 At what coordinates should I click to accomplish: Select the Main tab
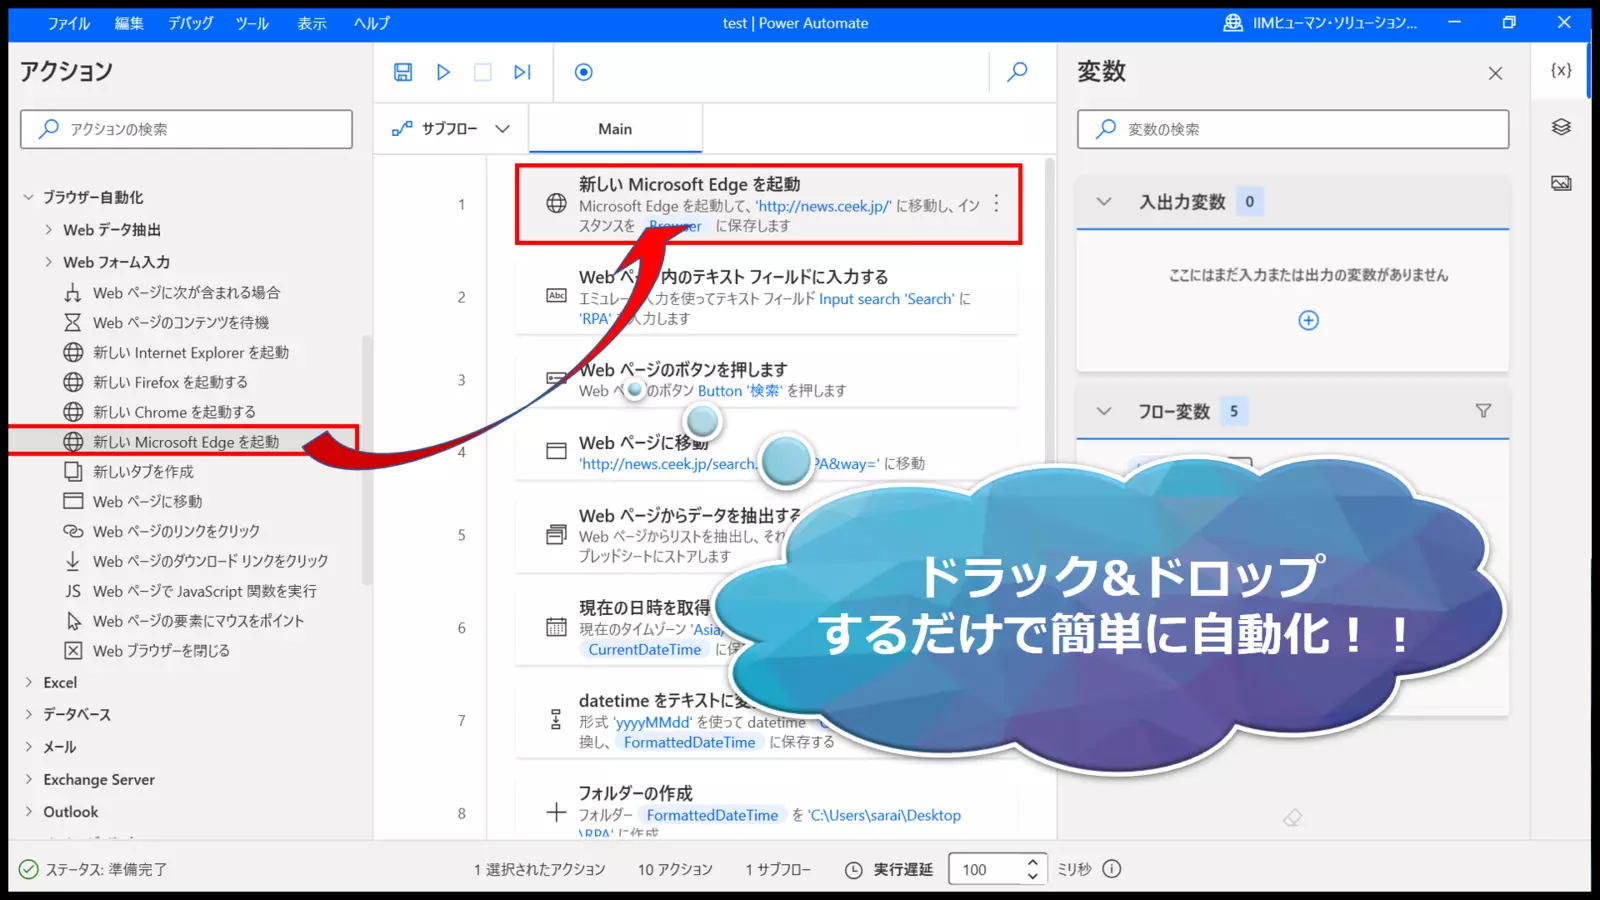615,129
